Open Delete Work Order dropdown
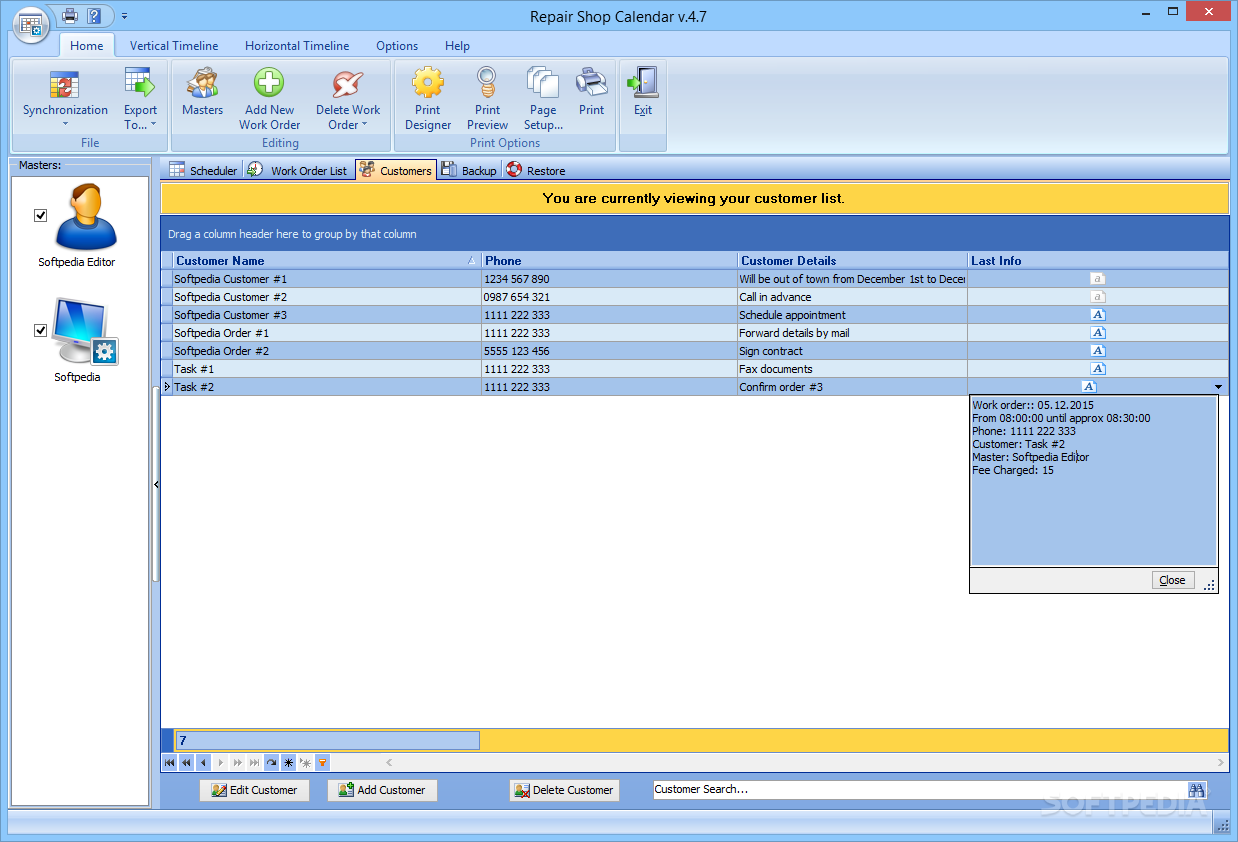The image size is (1238, 842). coord(348,98)
